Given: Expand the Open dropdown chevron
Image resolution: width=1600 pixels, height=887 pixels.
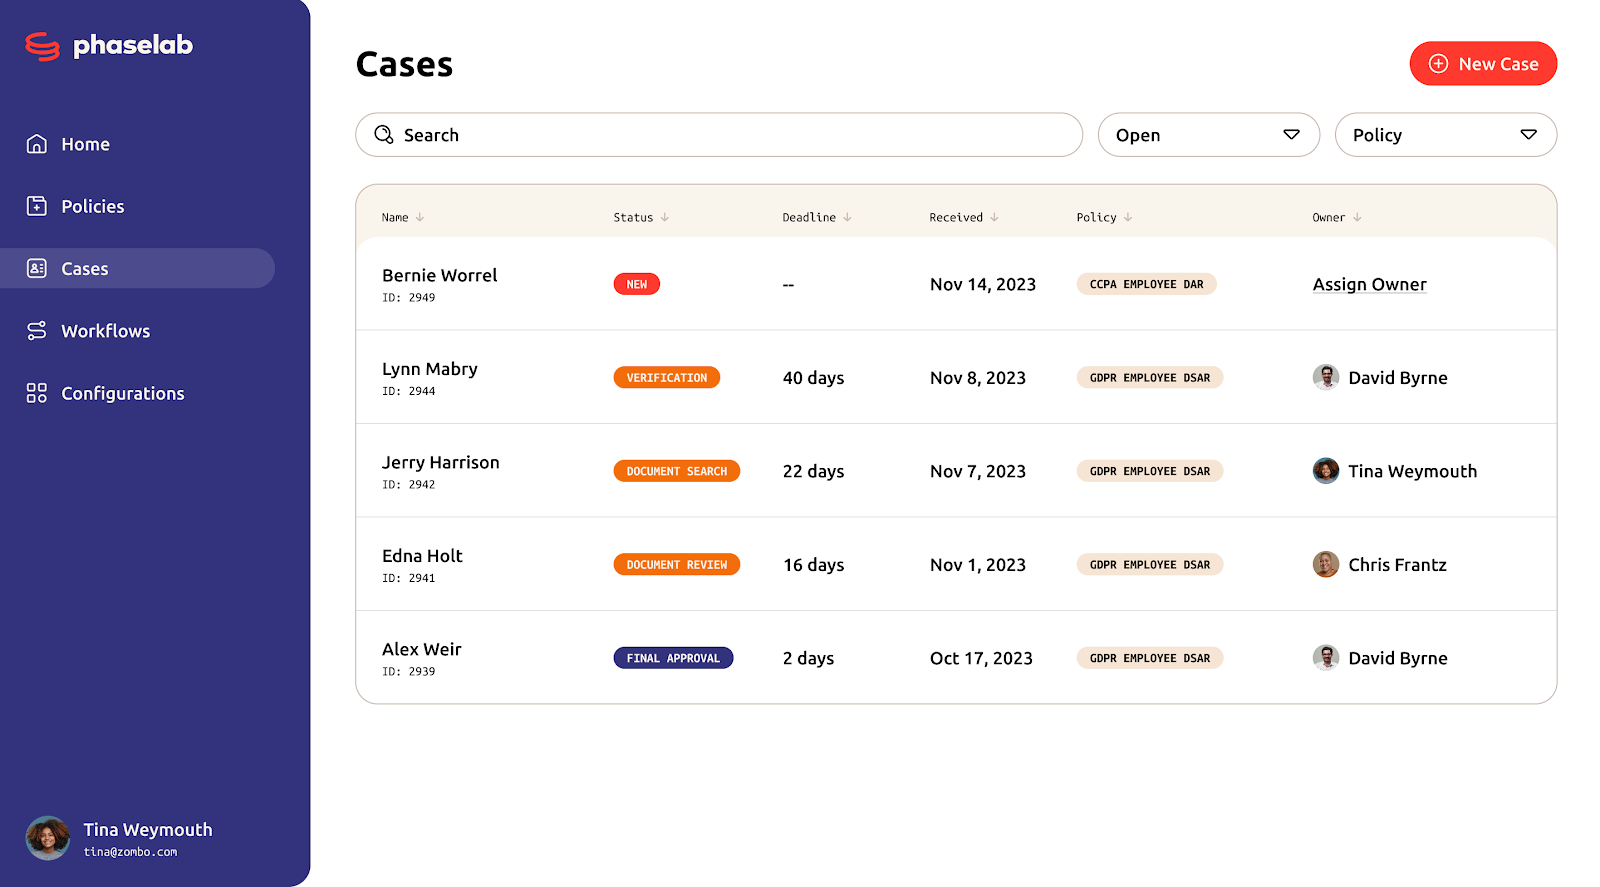Looking at the screenshot, I should coord(1291,135).
